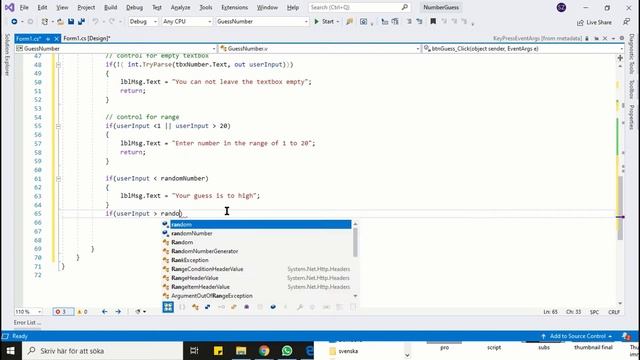The height and width of the screenshot is (360, 640).
Task: Click the next issue right arrow
Action: pyautogui.click(x=118, y=311)
